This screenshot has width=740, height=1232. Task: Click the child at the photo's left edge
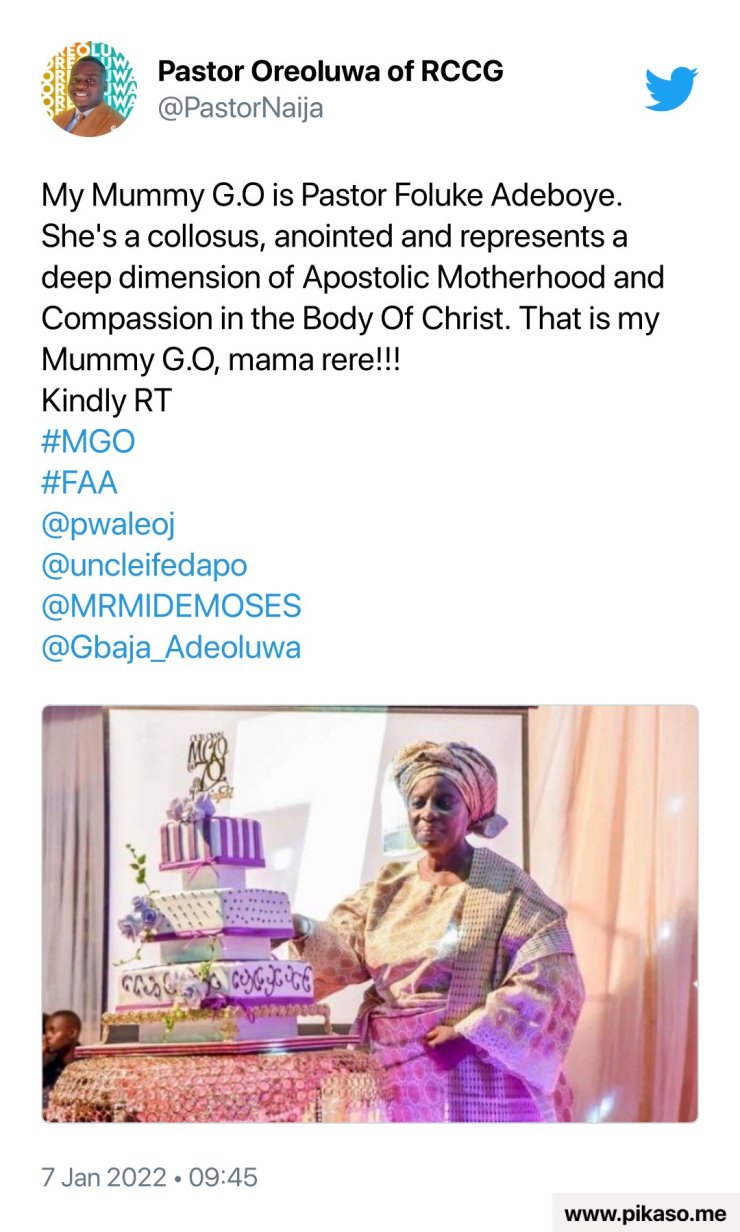click(x=58, y=1045)
